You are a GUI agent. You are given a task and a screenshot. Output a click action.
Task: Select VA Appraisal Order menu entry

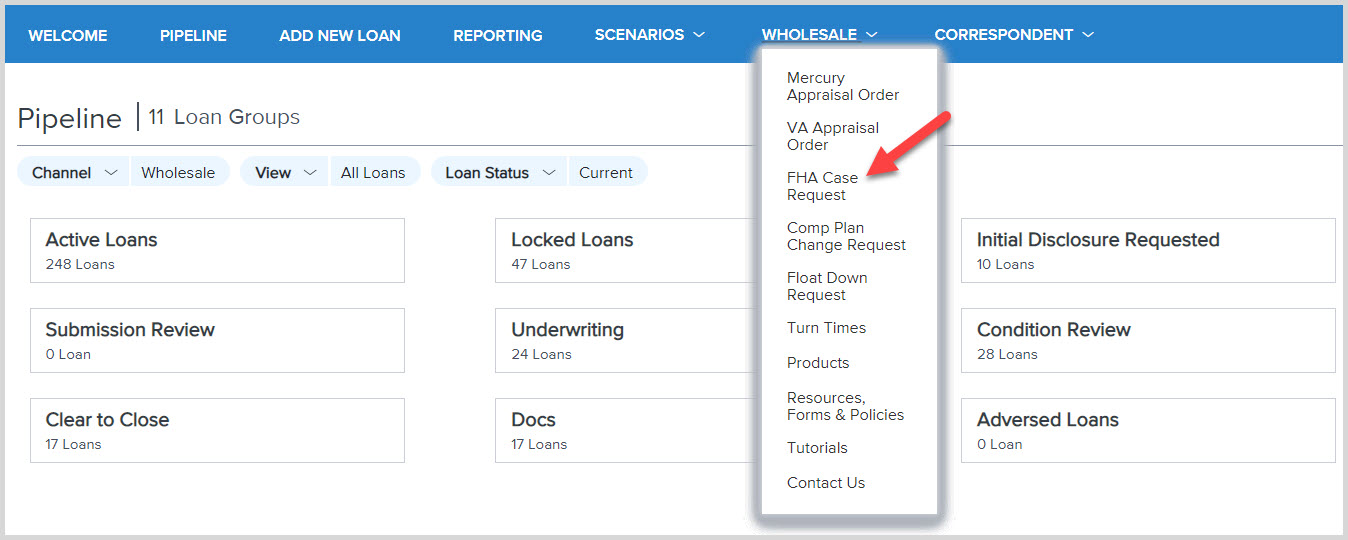pos(833,136)
